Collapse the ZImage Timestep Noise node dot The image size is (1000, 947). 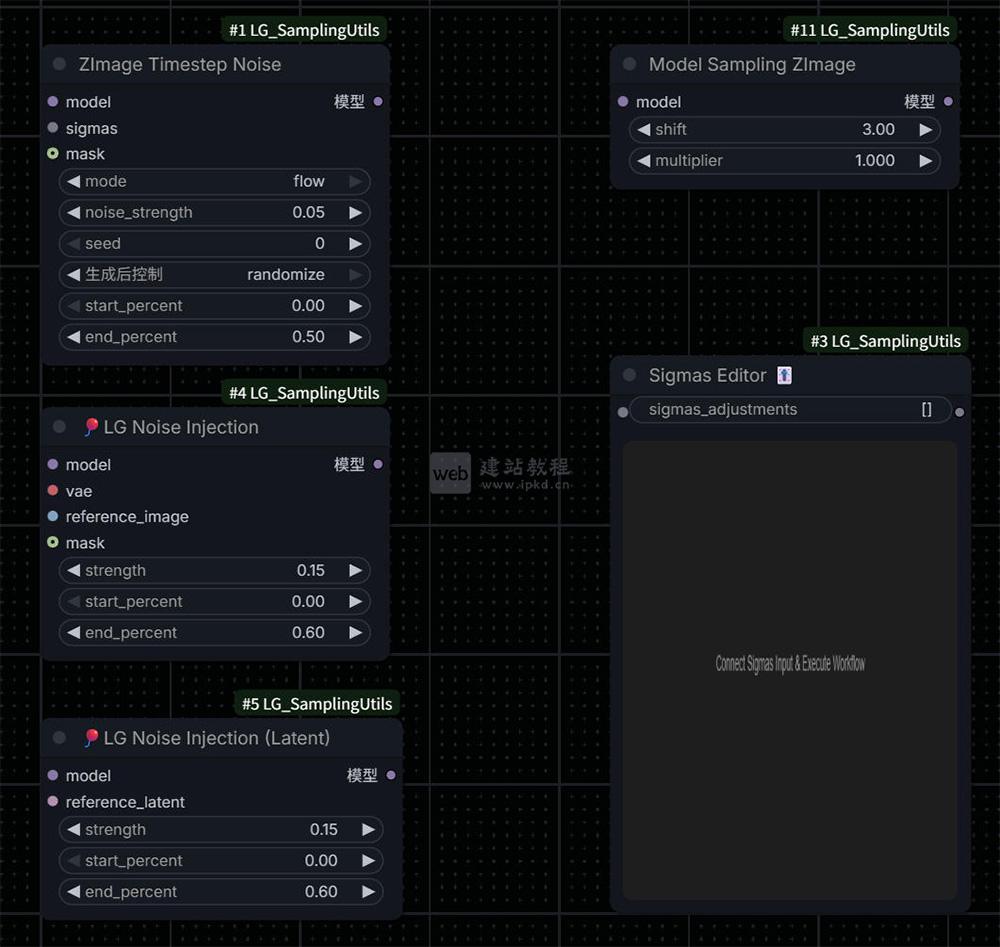[x=59, y=65]
